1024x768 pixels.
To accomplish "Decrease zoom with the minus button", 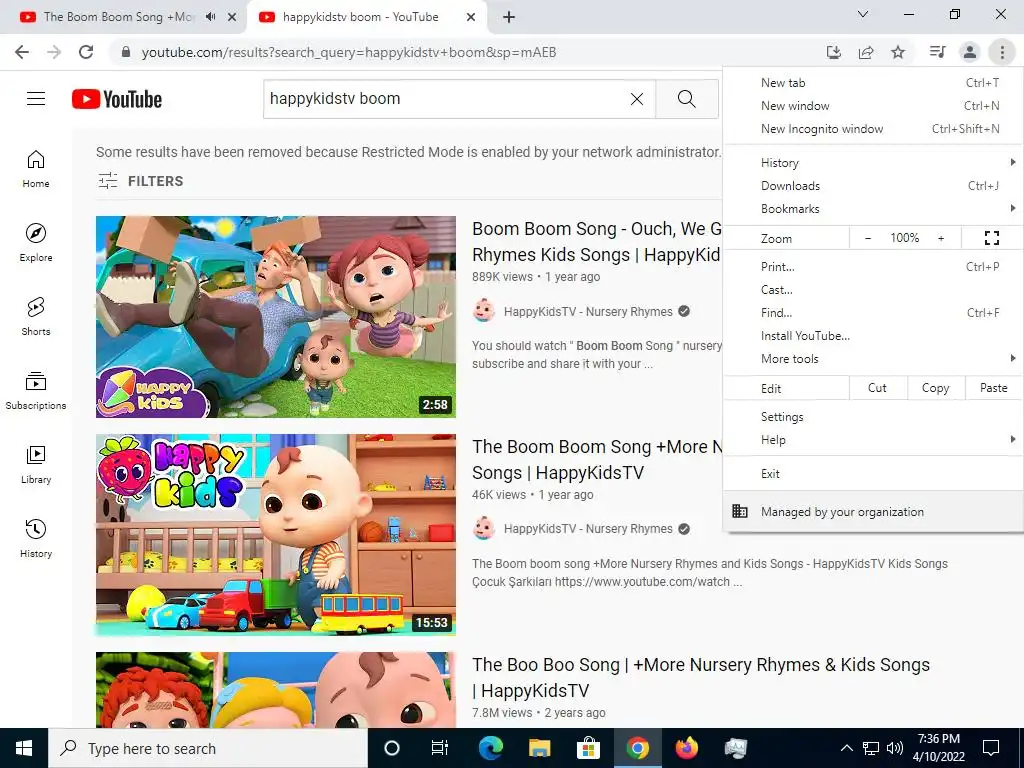I will (867, 238).
